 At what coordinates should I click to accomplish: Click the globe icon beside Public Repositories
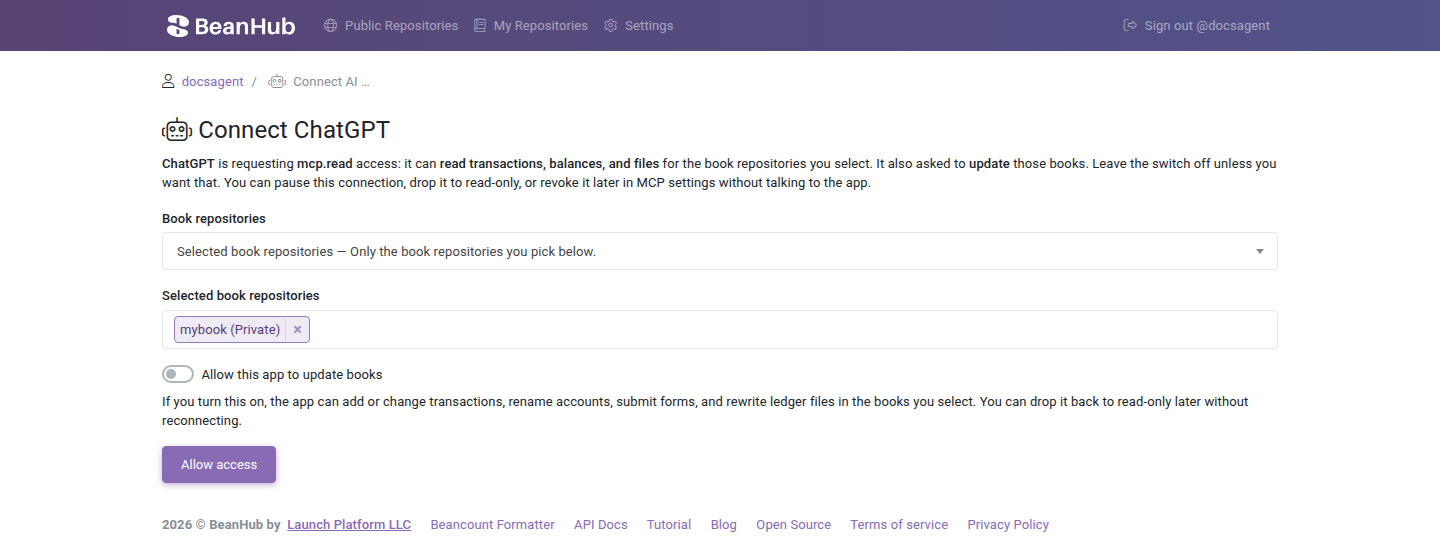pyautogui.click(x=331, y=26)
